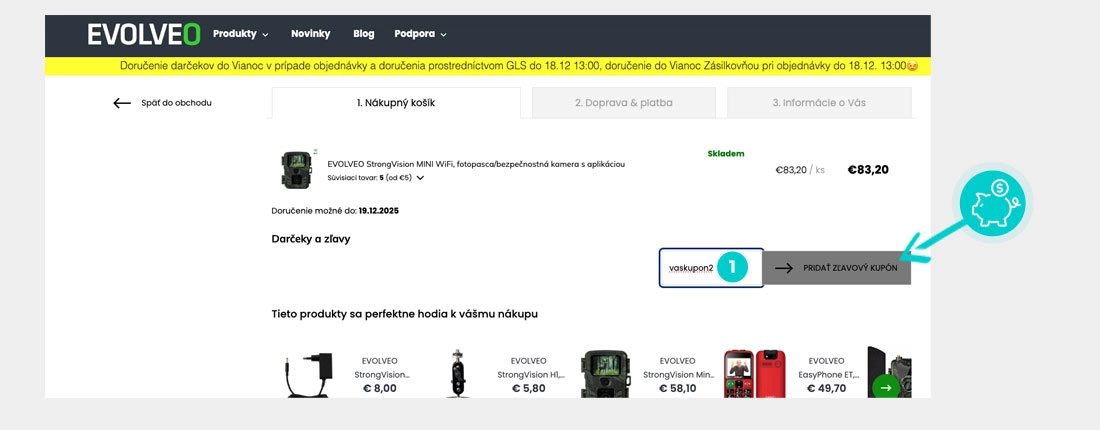Click the coupon code input field

[711, 268]
